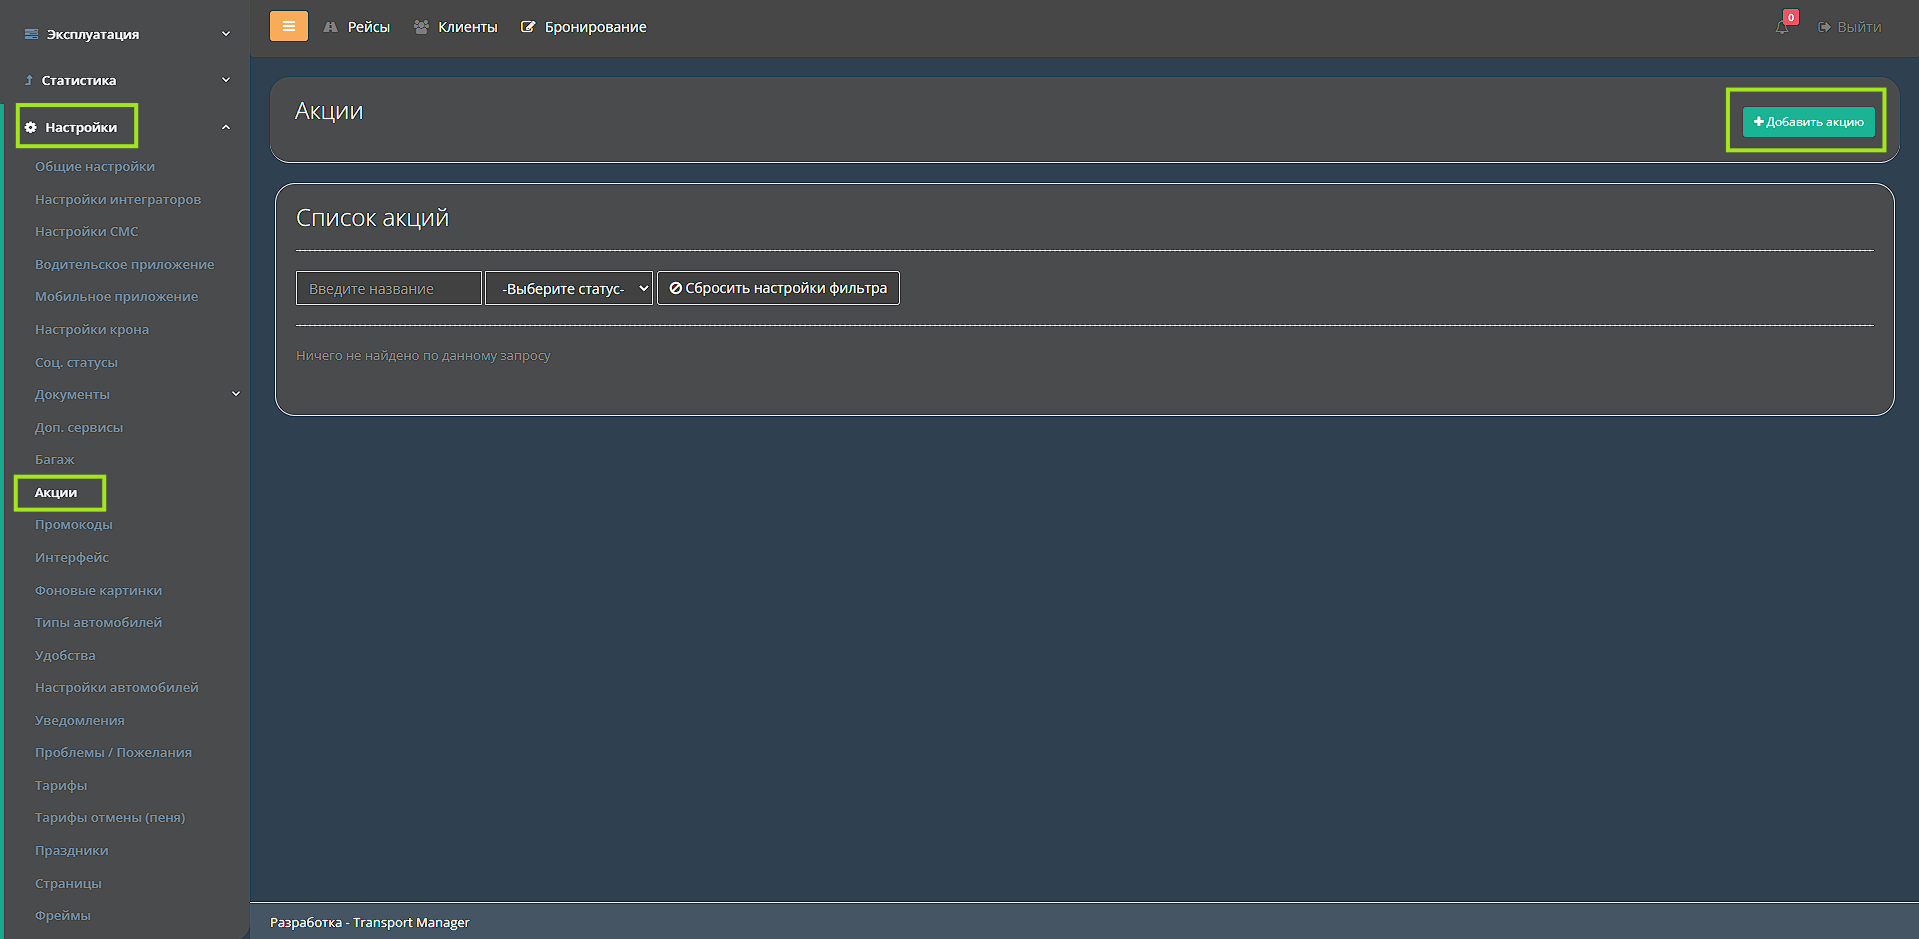Open Промокоды in the sidebar
This screenshot has width=1919, height=939.
(73, 525)
